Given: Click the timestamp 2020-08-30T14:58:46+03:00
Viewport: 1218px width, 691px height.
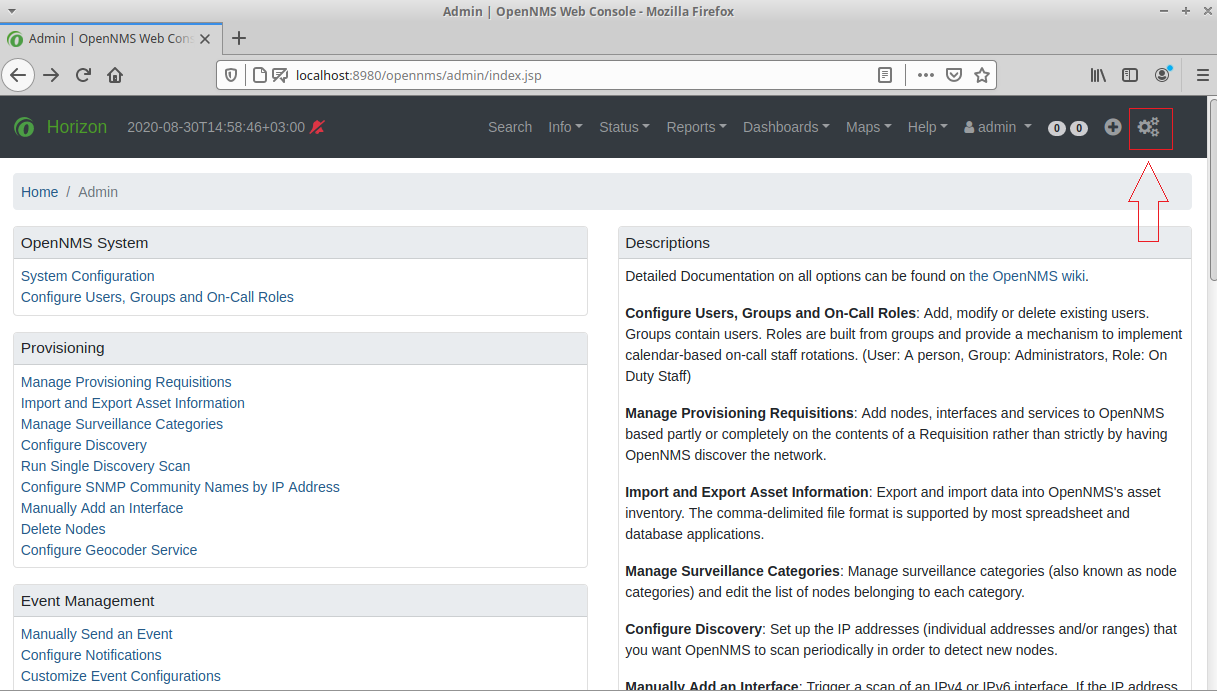Looking at the screenshot, I should coord(216,127).
